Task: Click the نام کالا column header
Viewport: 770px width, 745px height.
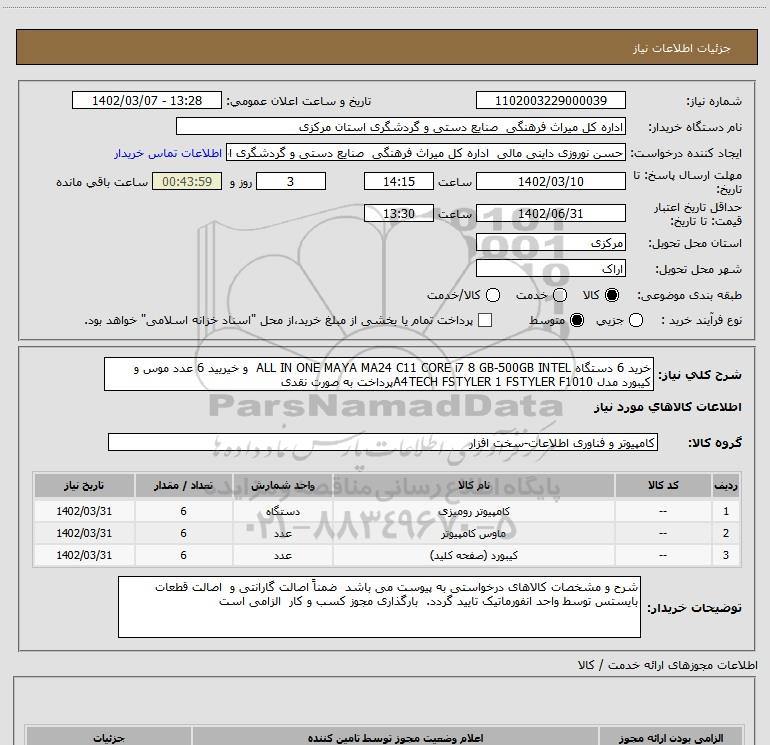Action: point(473,485)
